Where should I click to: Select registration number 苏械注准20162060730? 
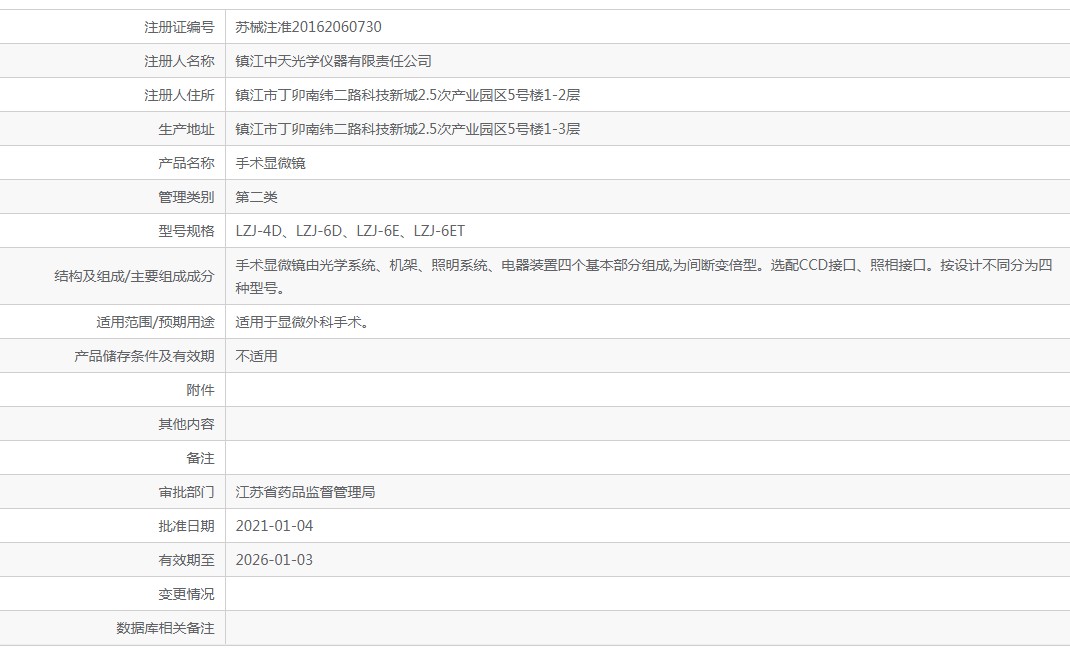click(308, 27)
